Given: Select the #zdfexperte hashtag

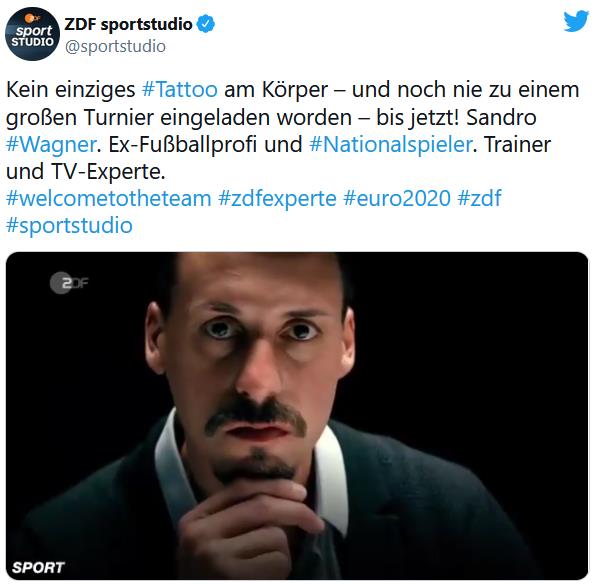Looking at the screenshot, I should click(x=277, y=199).
